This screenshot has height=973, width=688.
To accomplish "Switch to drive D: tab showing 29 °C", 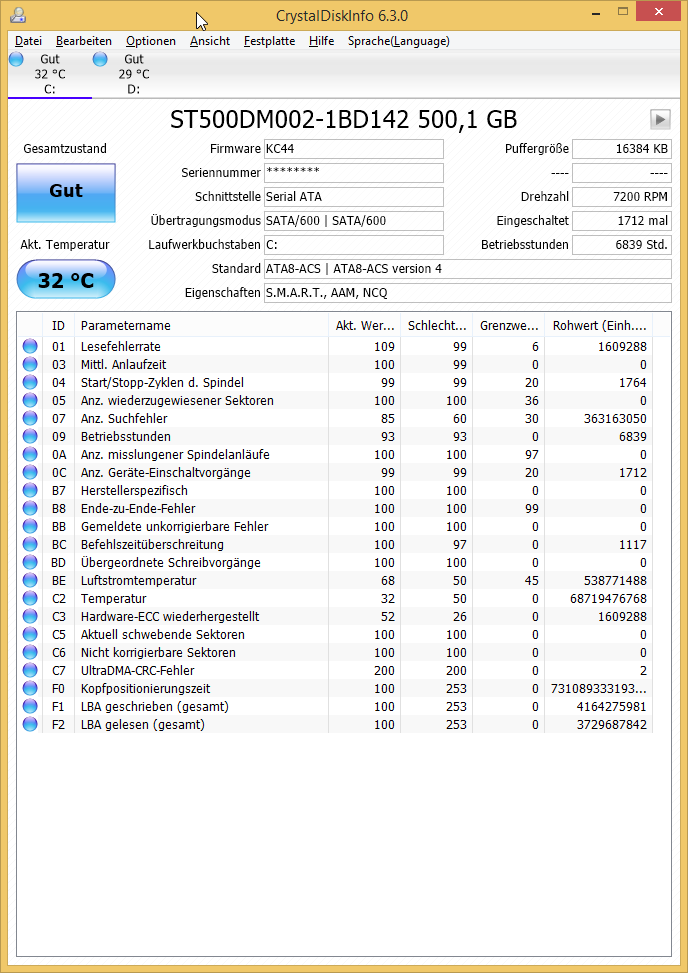I will 133,74.
